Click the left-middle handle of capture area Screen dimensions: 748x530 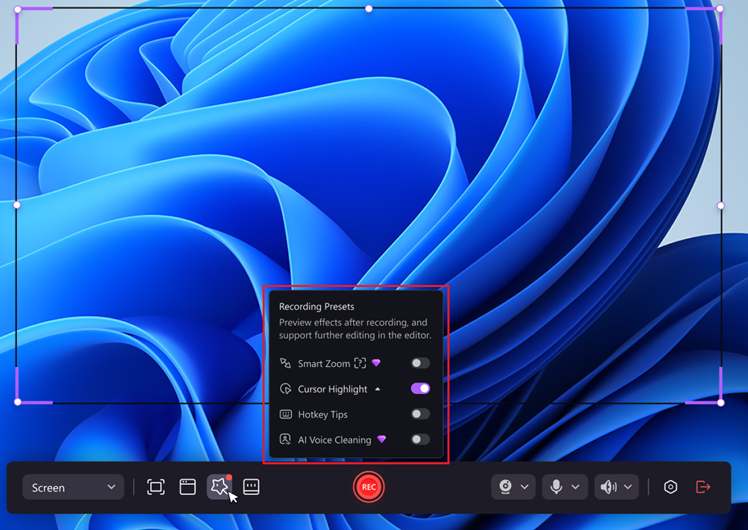[17, 205]
